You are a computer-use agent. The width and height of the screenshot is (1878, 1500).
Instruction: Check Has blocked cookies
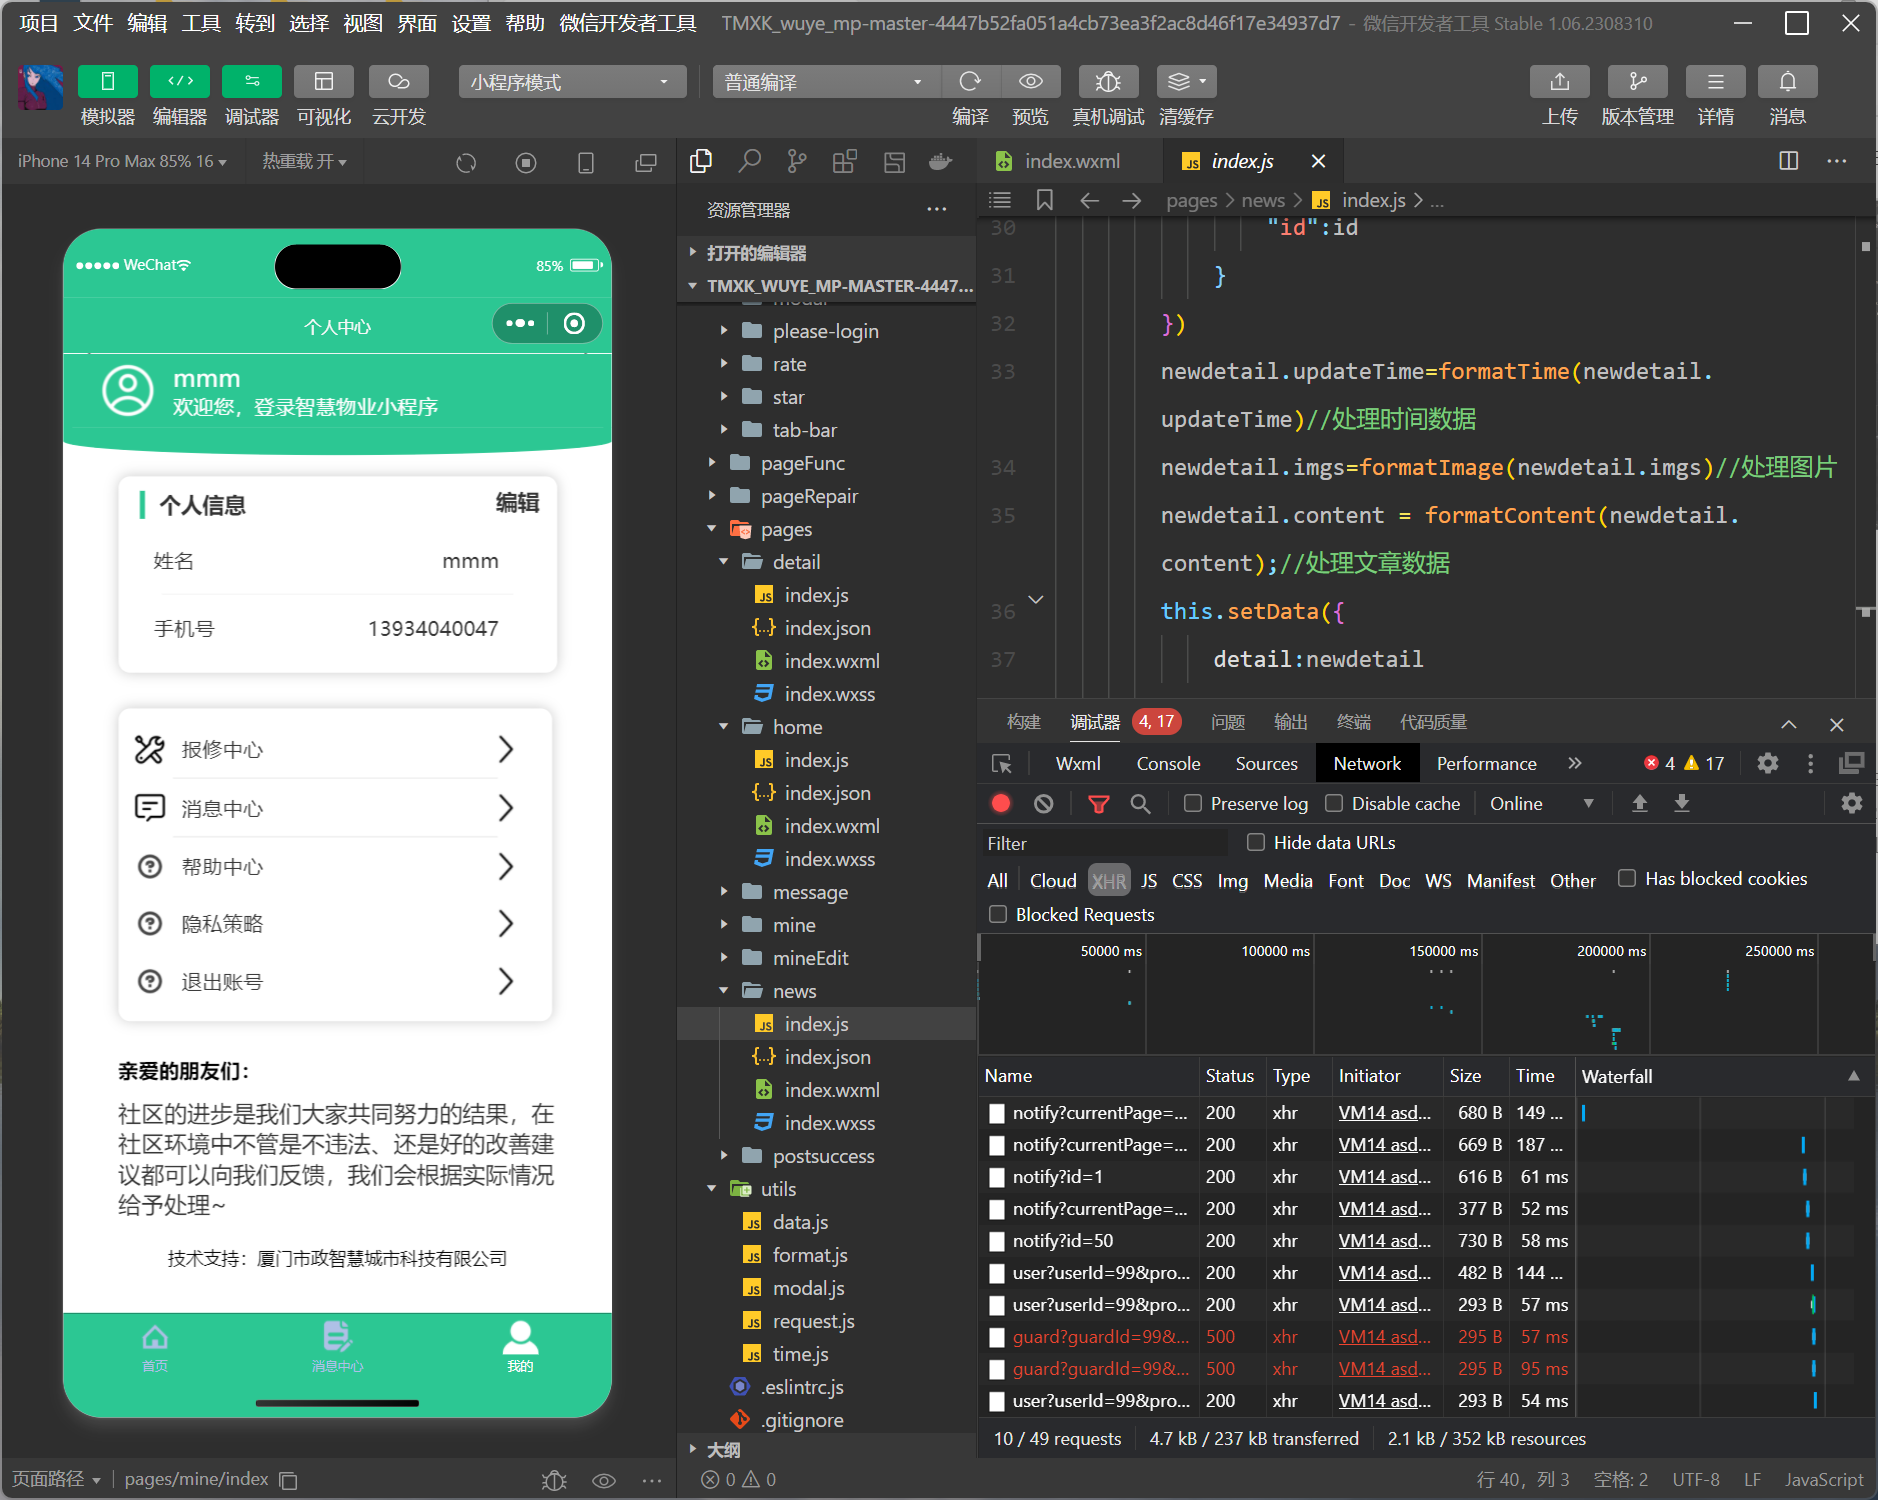pos(1627,878)
